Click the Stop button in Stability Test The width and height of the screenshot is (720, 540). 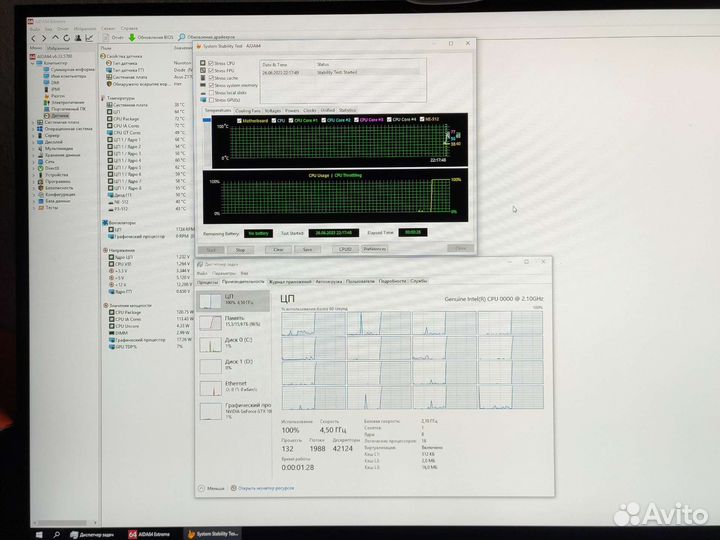coord(241,250)
